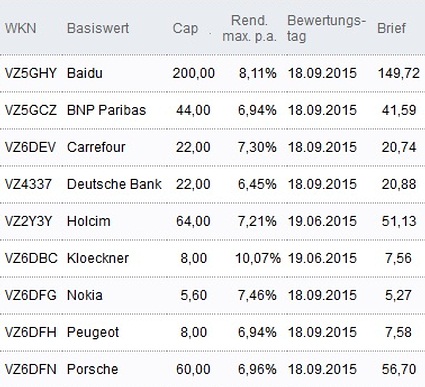Open WKN link VZ6DFG
425x387 pixels.
31,295
